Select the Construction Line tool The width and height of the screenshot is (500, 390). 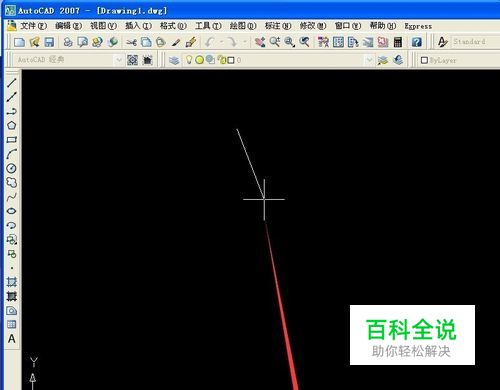pyautogui.click(x=12, y=97)
